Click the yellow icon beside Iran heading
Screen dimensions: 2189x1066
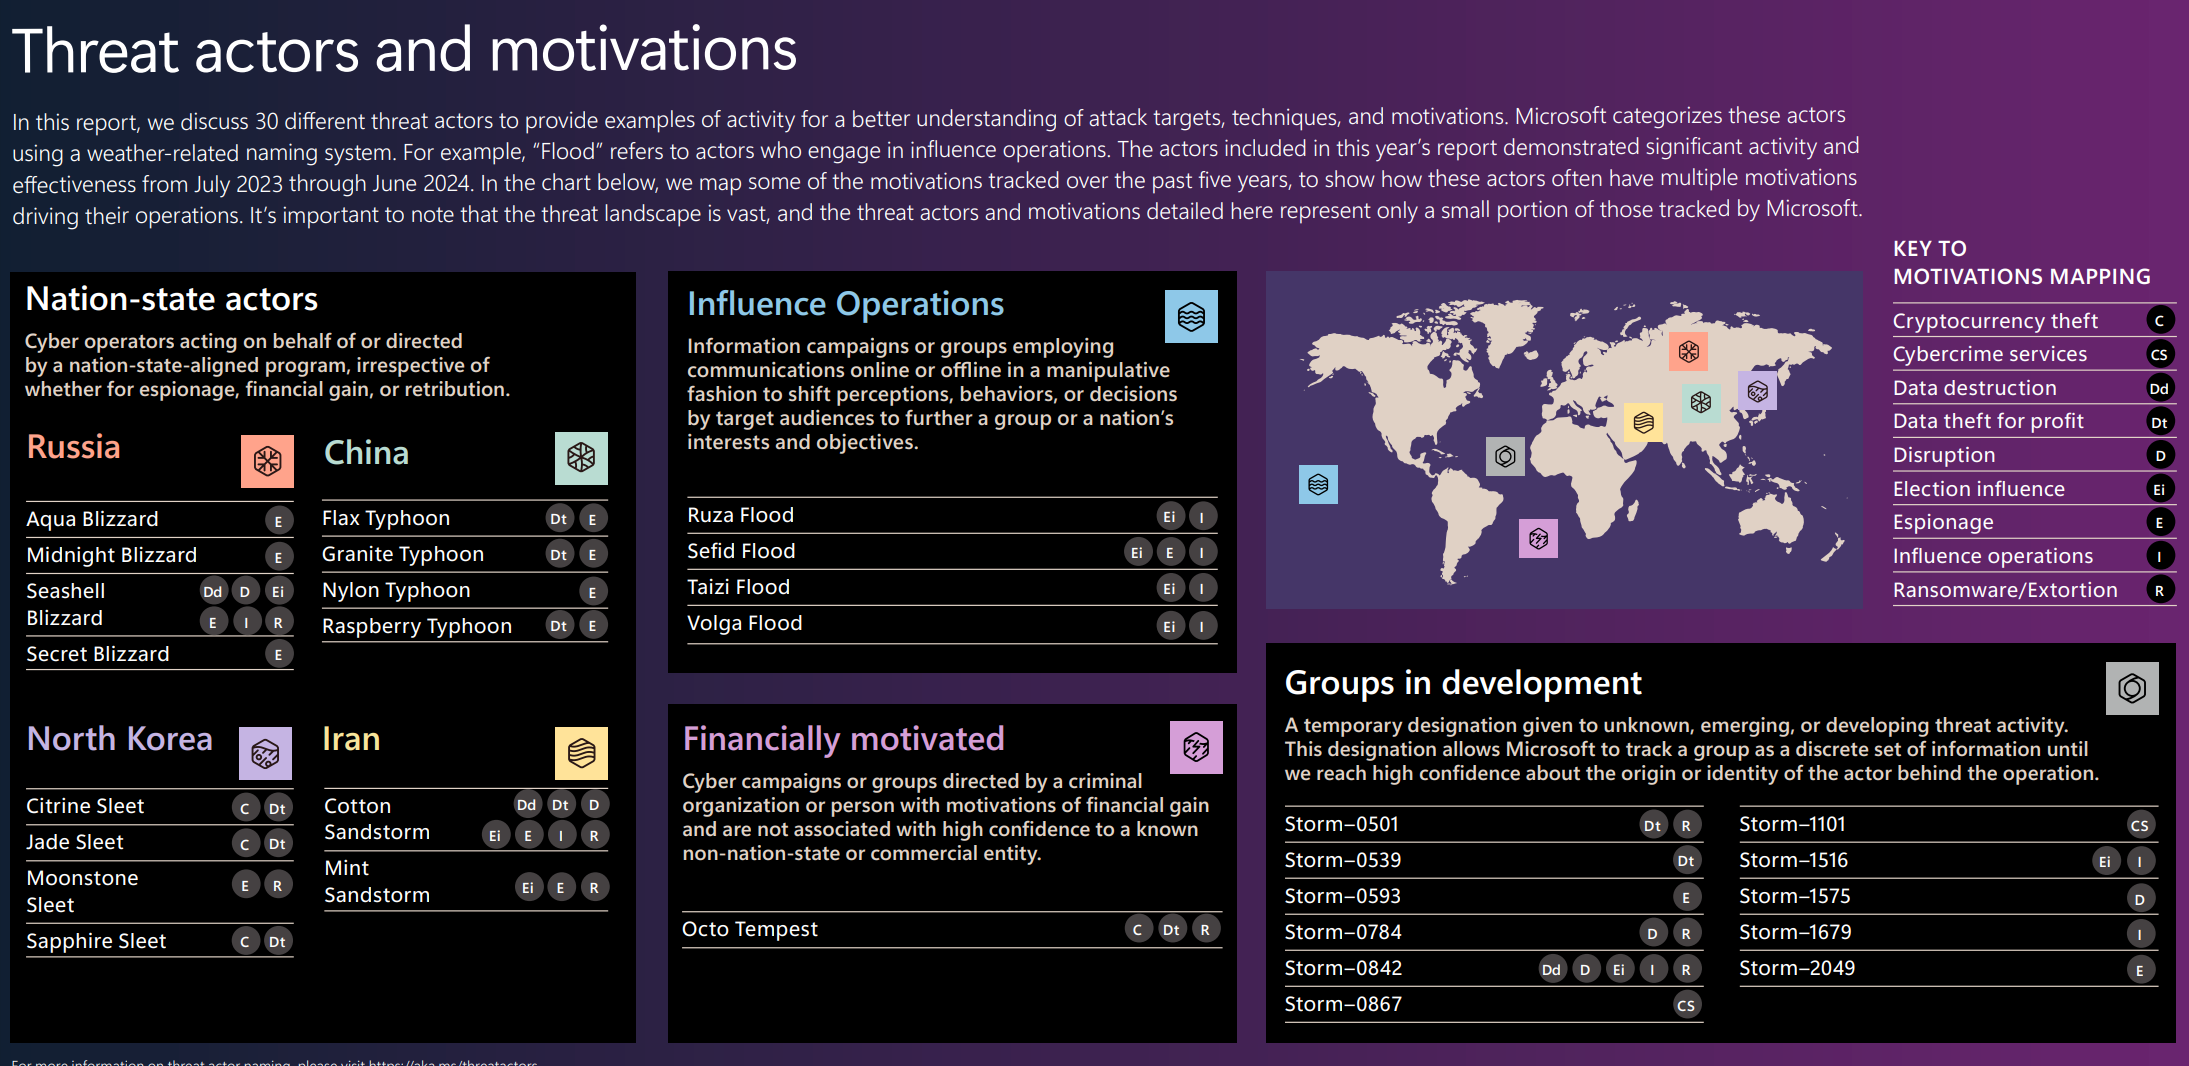pos(581,753)
